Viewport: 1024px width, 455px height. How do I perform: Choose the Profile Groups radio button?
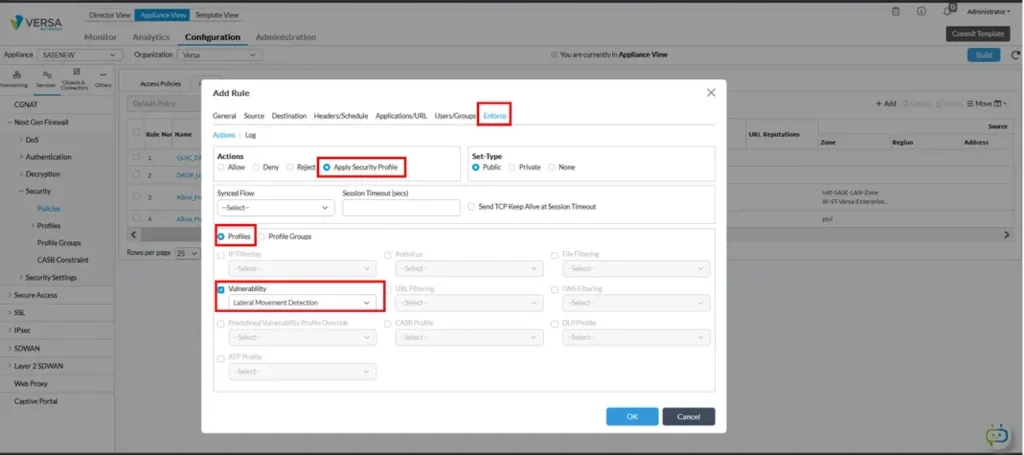click(264, 236)
